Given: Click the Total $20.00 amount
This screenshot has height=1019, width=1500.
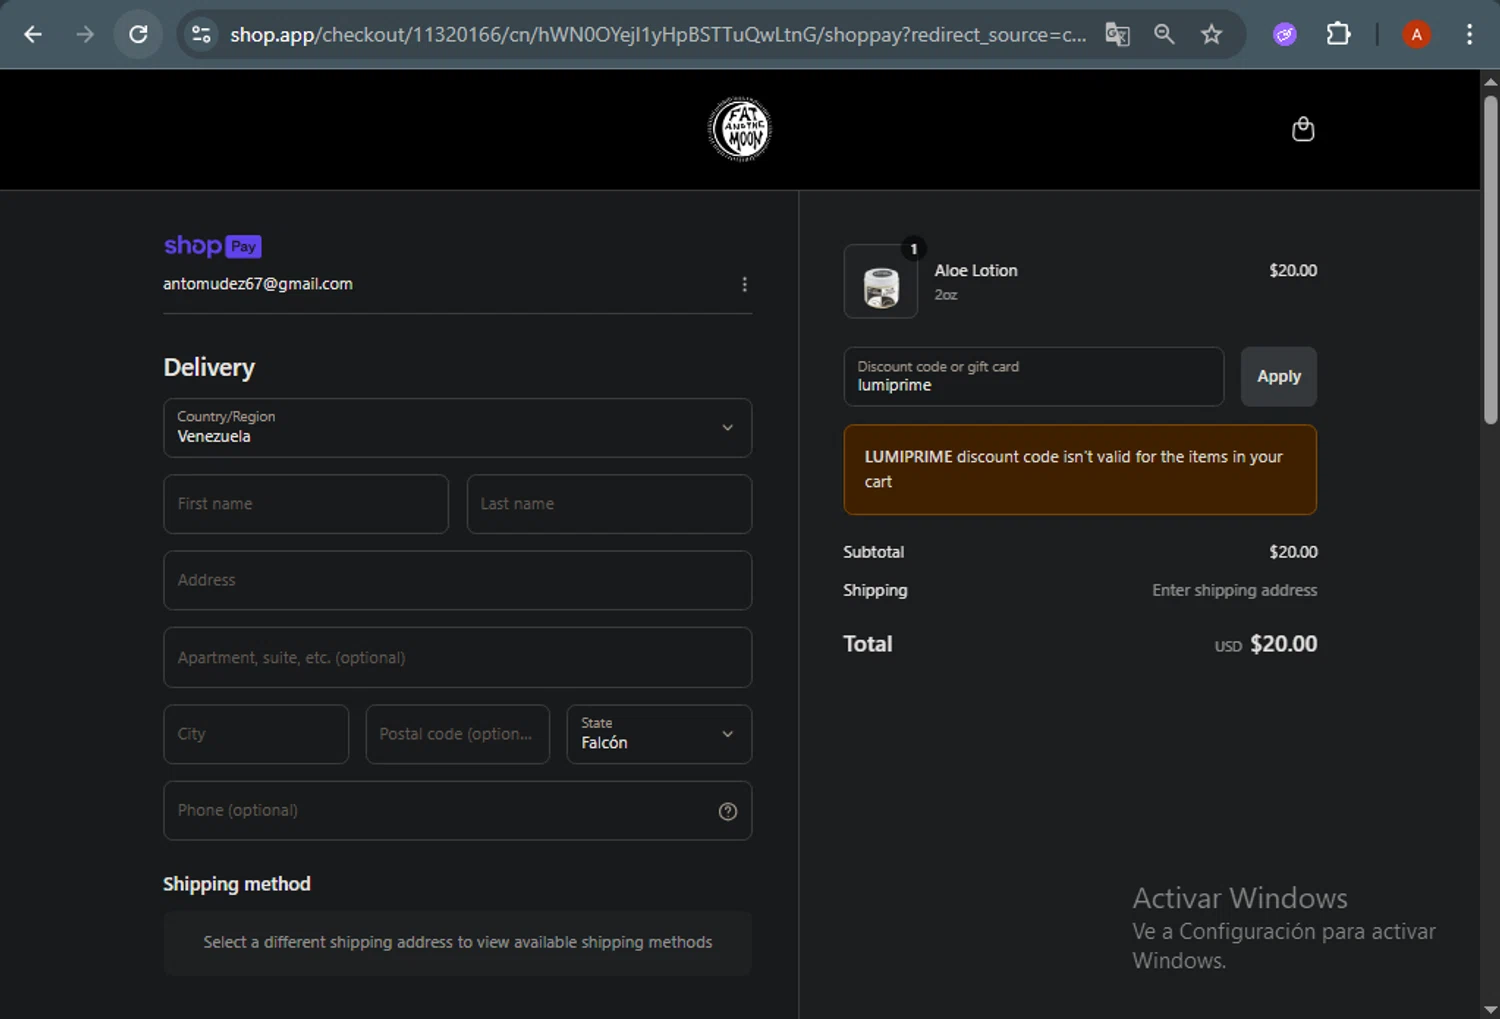Looking at the screenshot, I should [1283, 644].
